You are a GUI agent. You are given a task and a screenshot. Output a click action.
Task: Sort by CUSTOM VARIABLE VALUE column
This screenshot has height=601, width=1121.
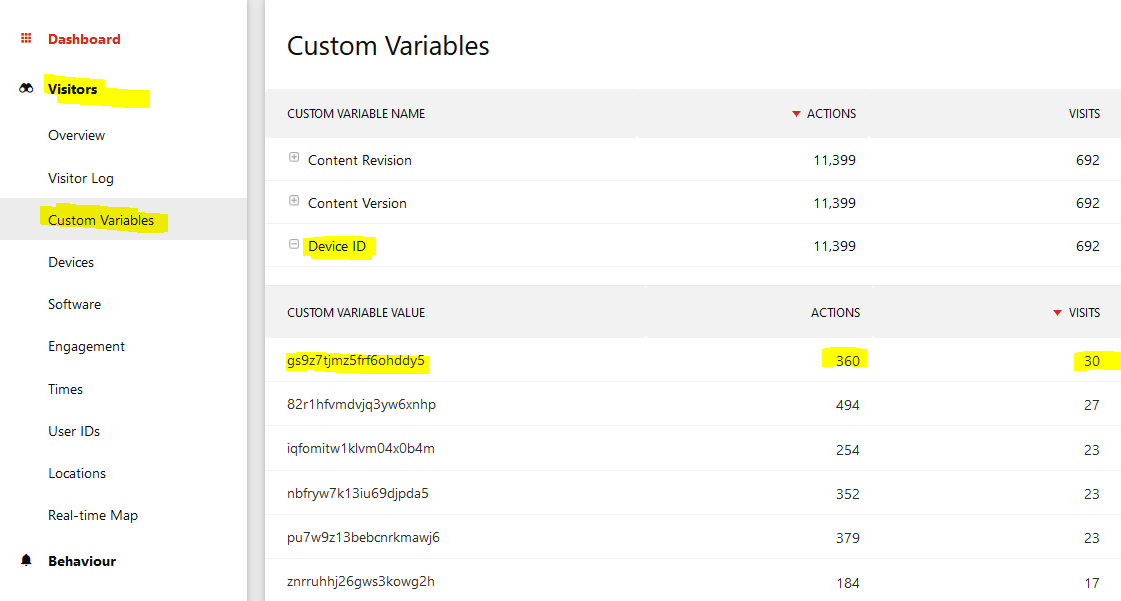click(356, 313)
